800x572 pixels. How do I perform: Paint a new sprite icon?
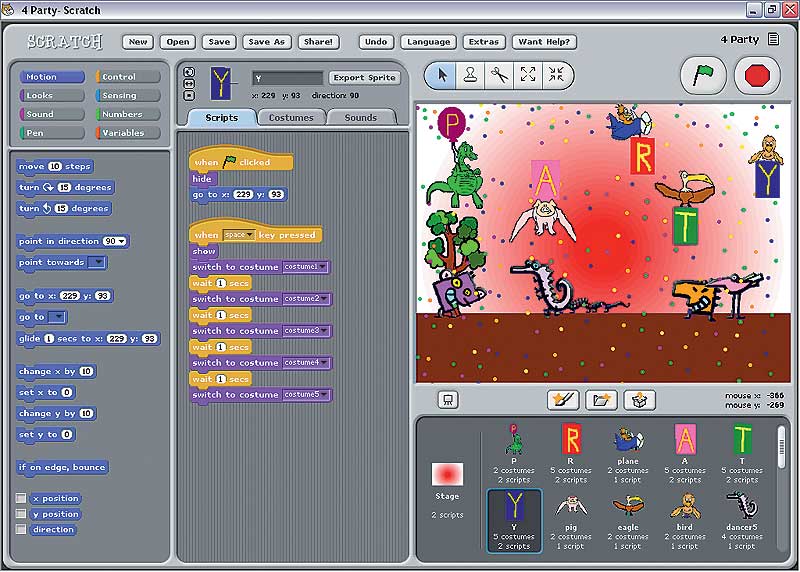point(563,400)
